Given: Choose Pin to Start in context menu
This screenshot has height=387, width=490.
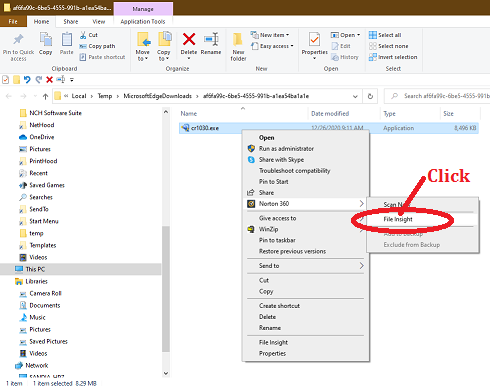Looking at the screenshot, I should (x=273, y=182).
